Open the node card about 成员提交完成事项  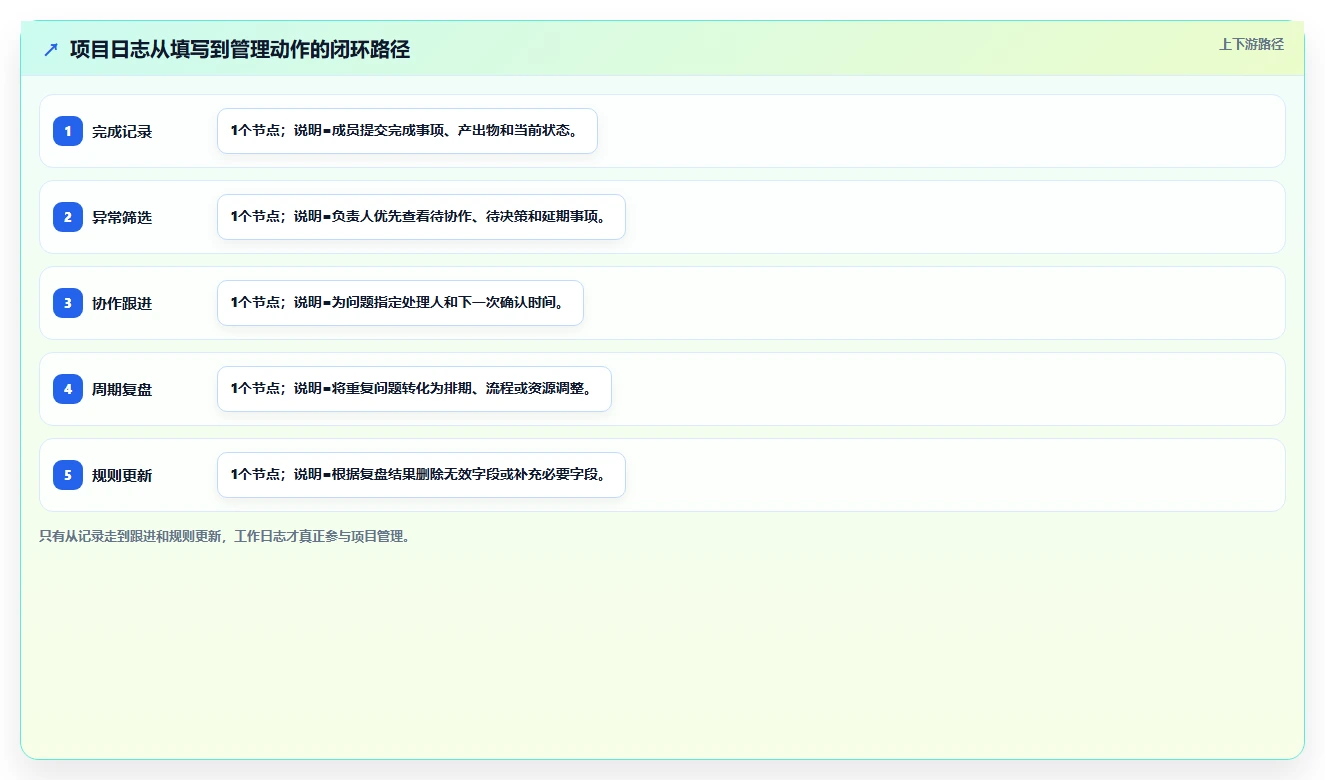click(407, 131)
